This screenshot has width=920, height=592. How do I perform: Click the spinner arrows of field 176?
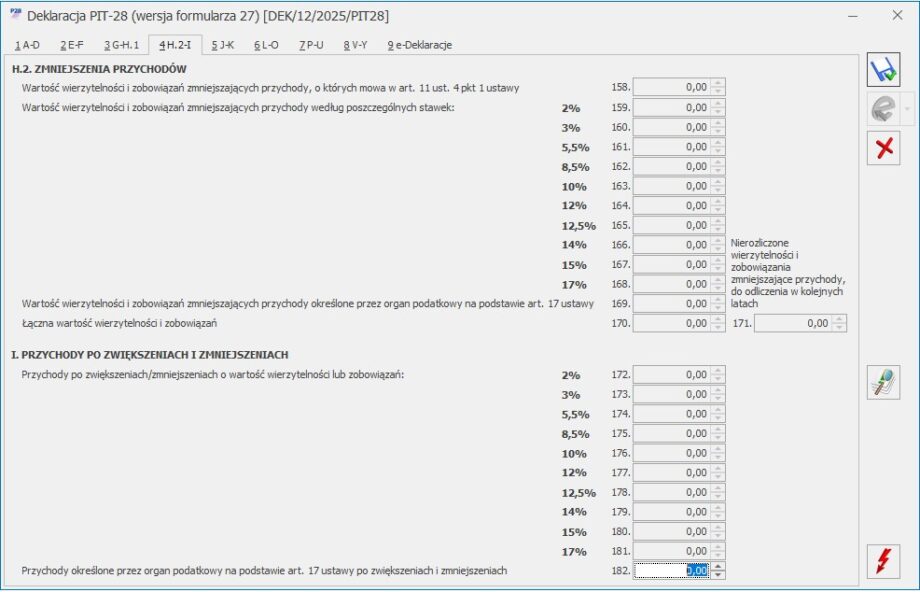718,453
